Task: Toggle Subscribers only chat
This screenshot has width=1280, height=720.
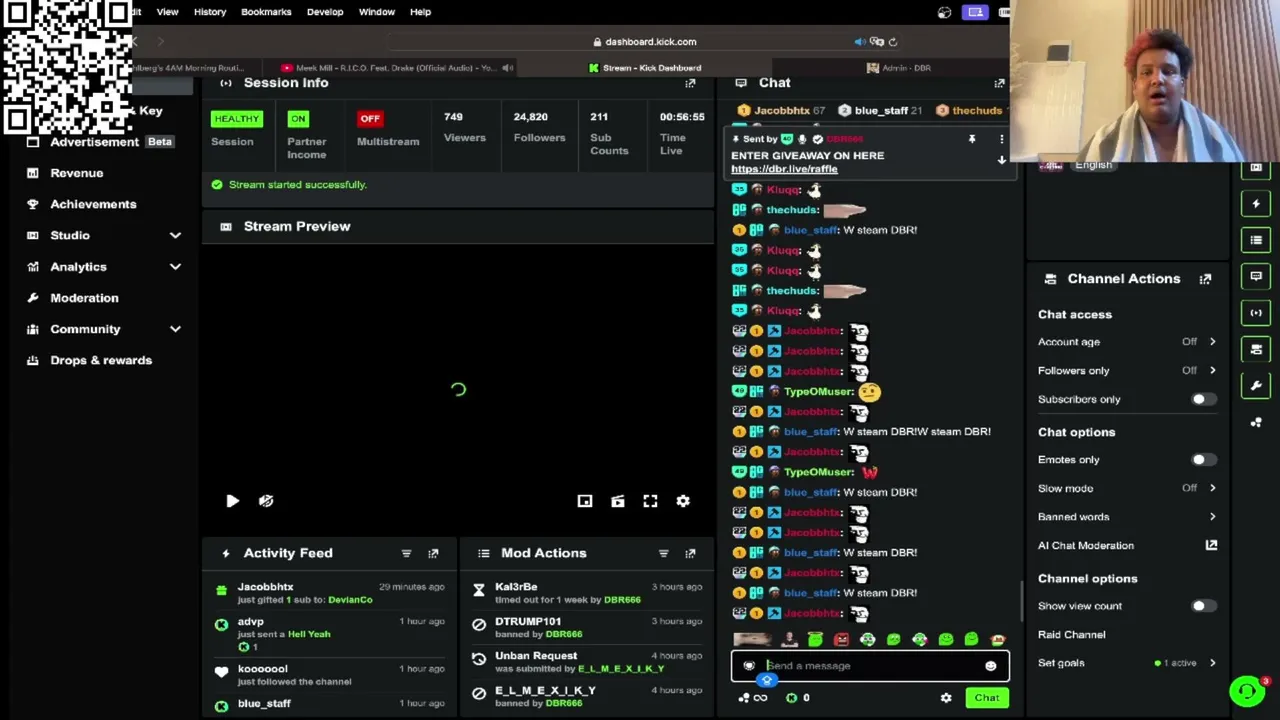Action: pos(1203,399)
